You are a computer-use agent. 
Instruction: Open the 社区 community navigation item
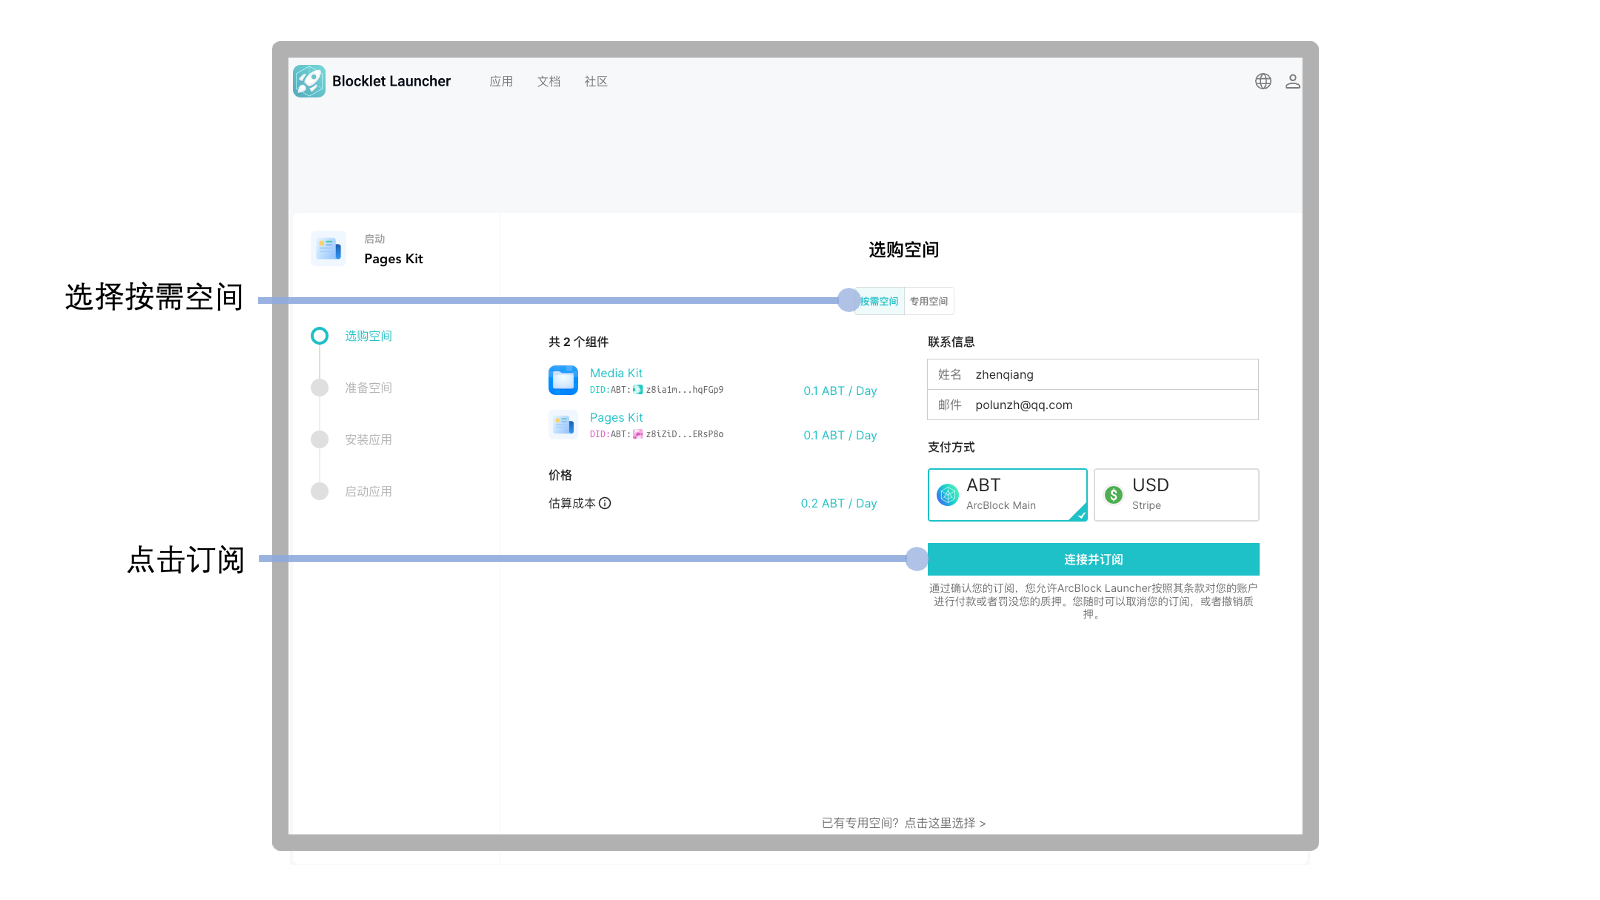pyautogui.click(x=596, y=82)
